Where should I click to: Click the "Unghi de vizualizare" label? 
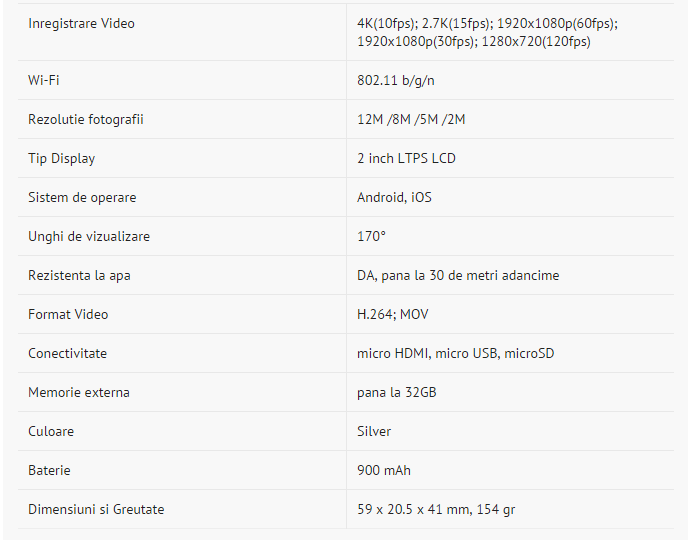pyautogui.click(x=89, y=236)
